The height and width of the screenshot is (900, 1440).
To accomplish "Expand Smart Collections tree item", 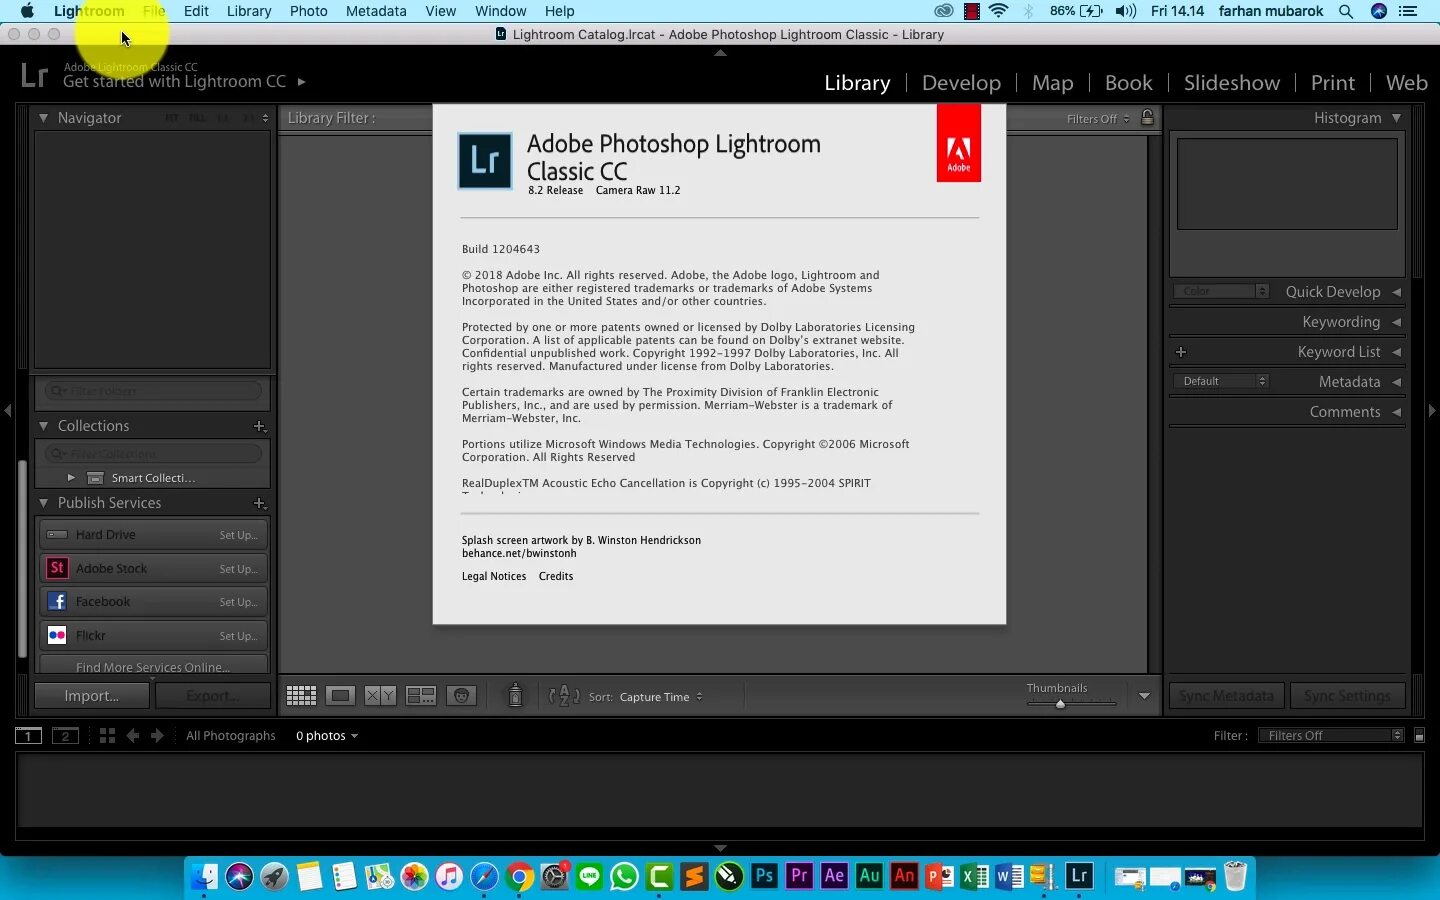I will pyautogui.click(x=71, y=478).
